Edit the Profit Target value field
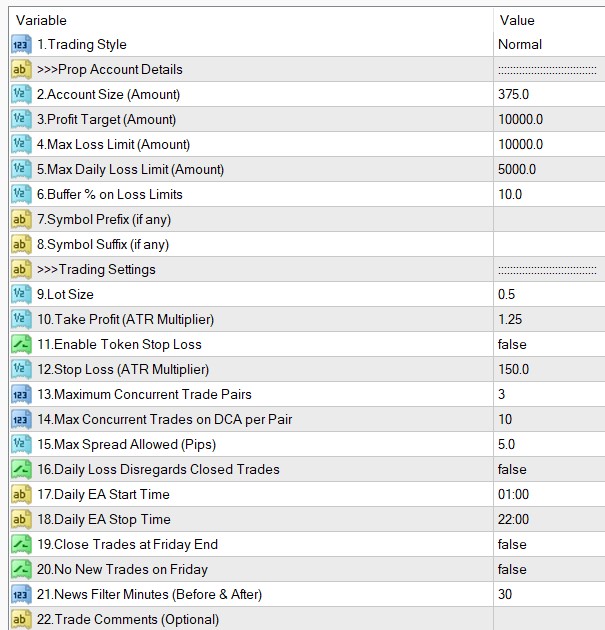 tap(547, 119)
